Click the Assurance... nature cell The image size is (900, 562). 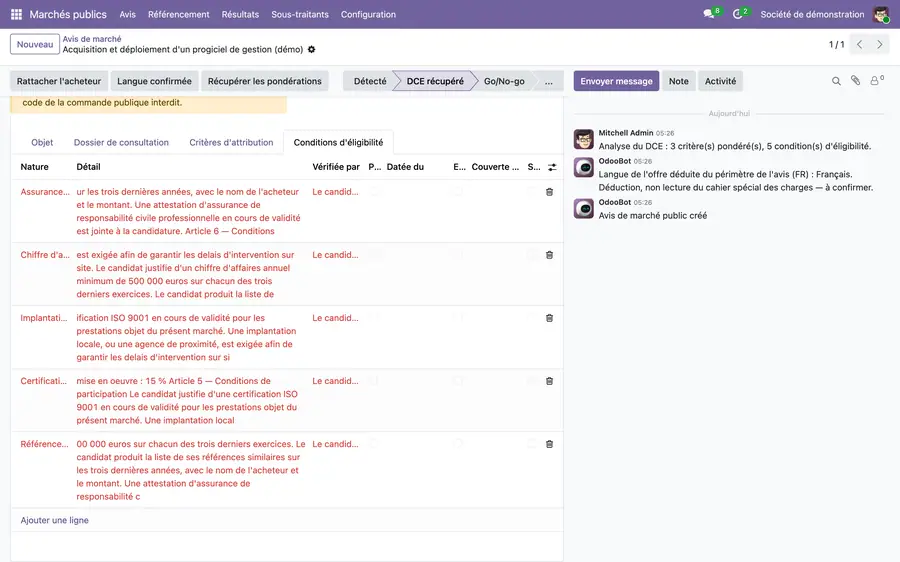(45, 192)
